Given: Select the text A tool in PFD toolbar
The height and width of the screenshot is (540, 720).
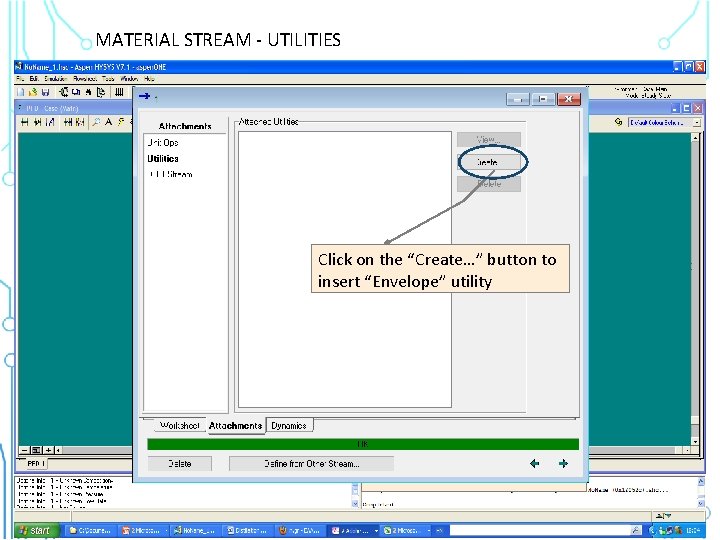Looking at the screenshot, I should pyautogui.click(x=108, y=122).
